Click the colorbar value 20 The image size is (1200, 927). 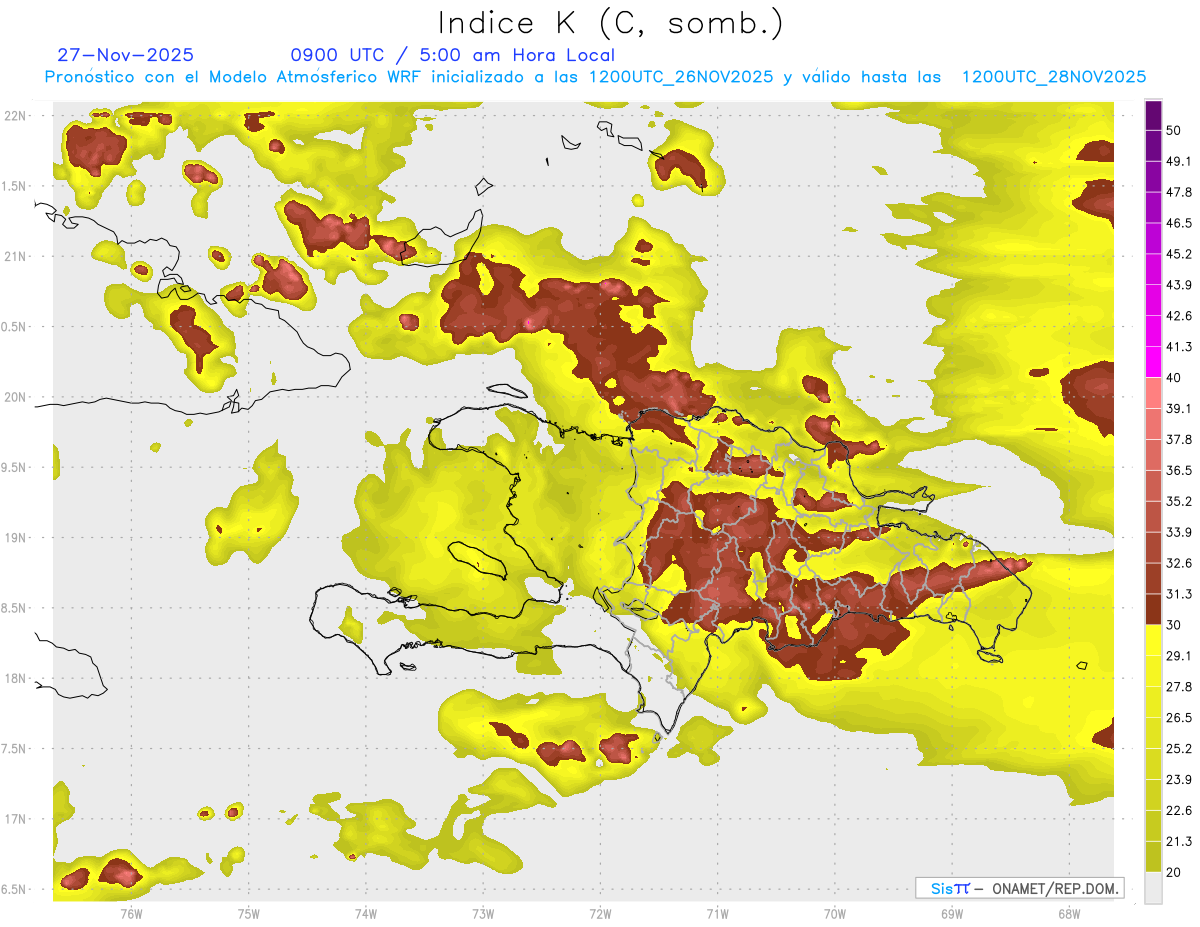click(x=1174, y=872)
